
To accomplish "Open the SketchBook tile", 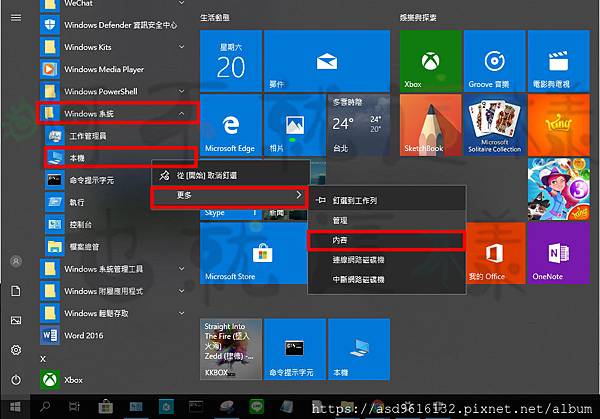I will point(430,125).
